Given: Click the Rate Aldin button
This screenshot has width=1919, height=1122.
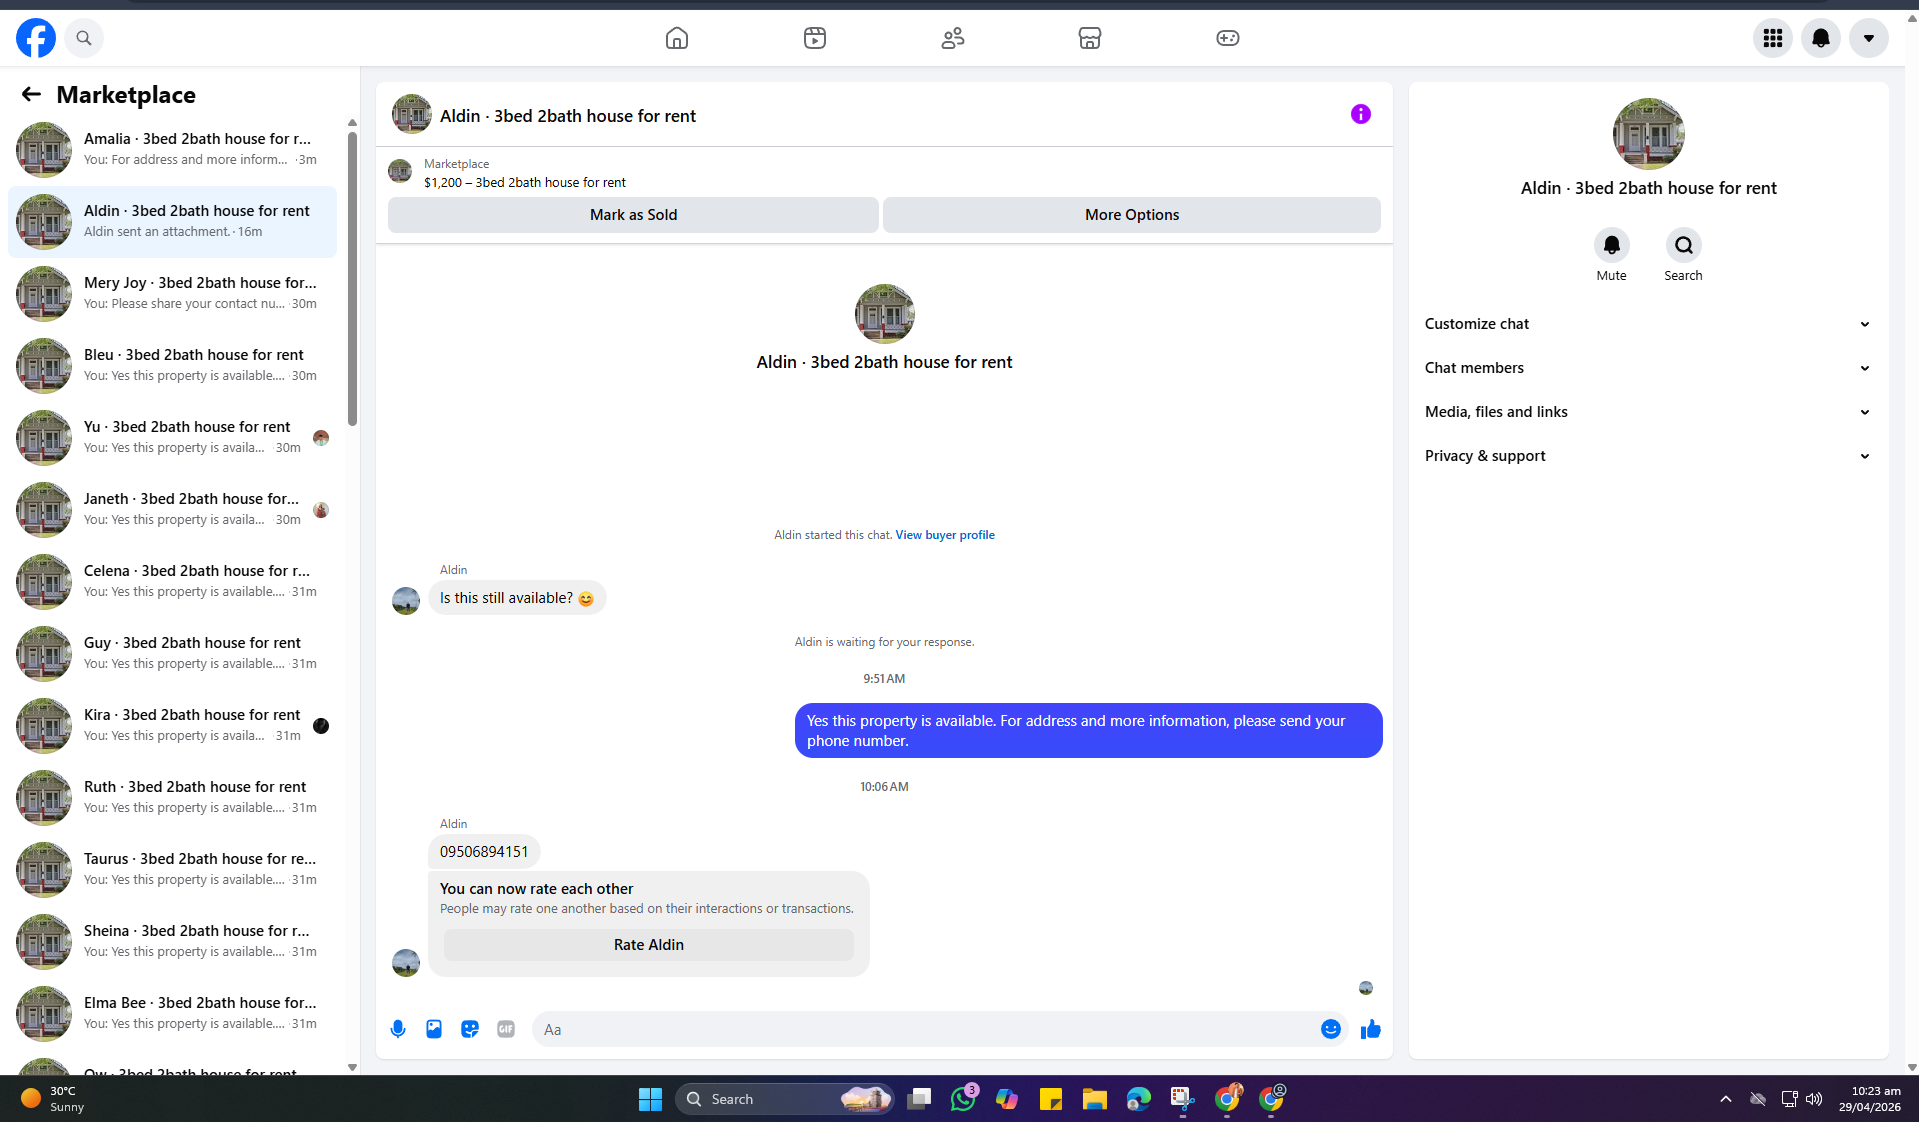Looking at the screenshot, I should point(649,945).
